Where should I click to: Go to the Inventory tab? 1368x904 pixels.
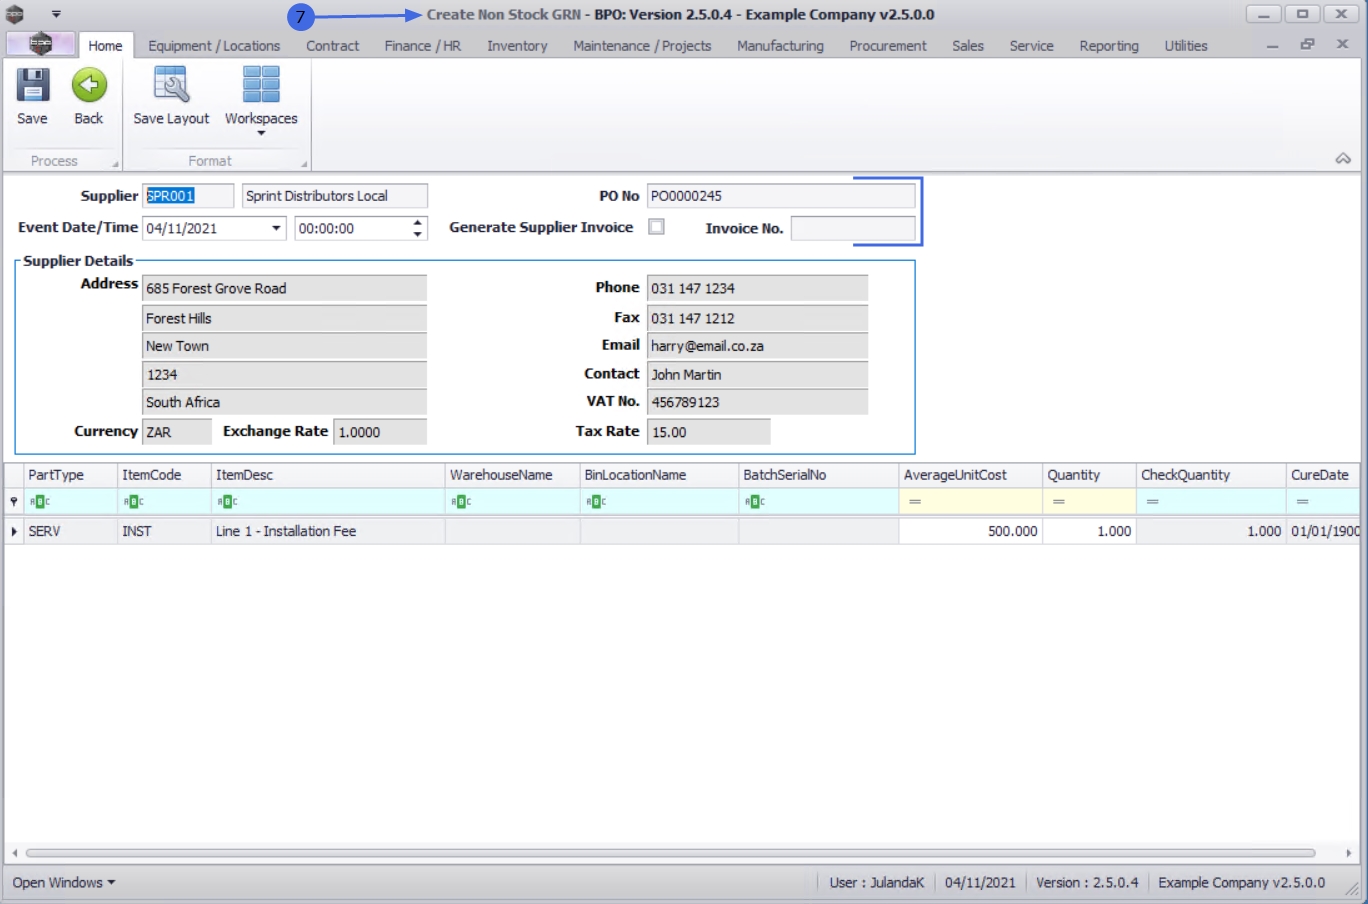coord(517,46)
